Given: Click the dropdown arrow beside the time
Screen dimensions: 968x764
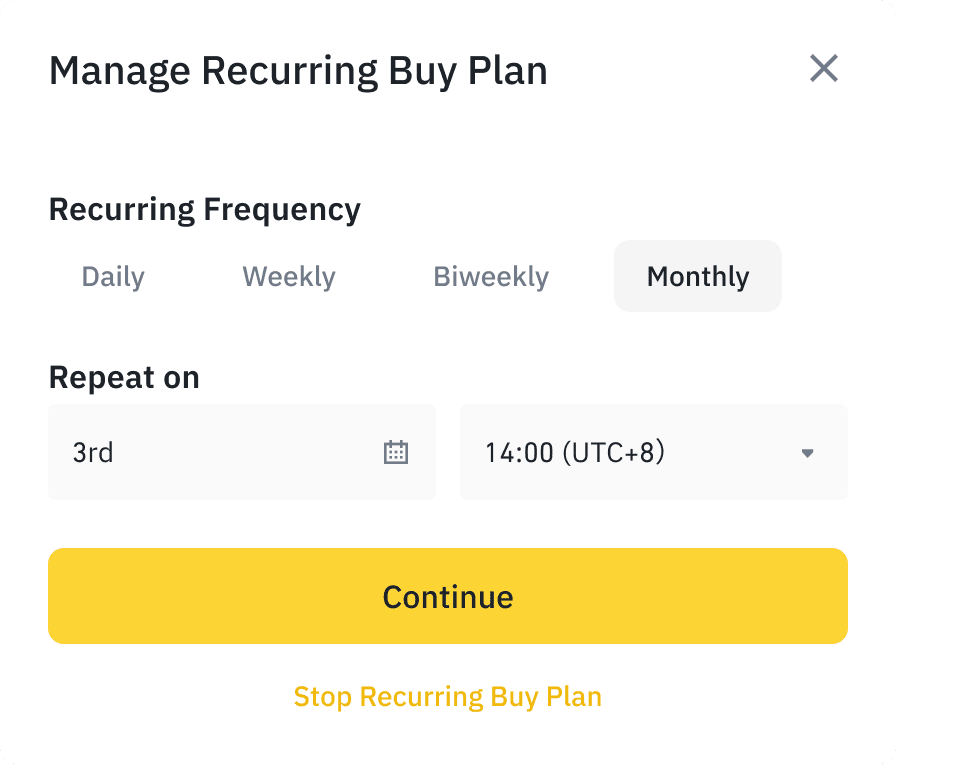Looking at the screenshot, I should click(x=808, y=452).
